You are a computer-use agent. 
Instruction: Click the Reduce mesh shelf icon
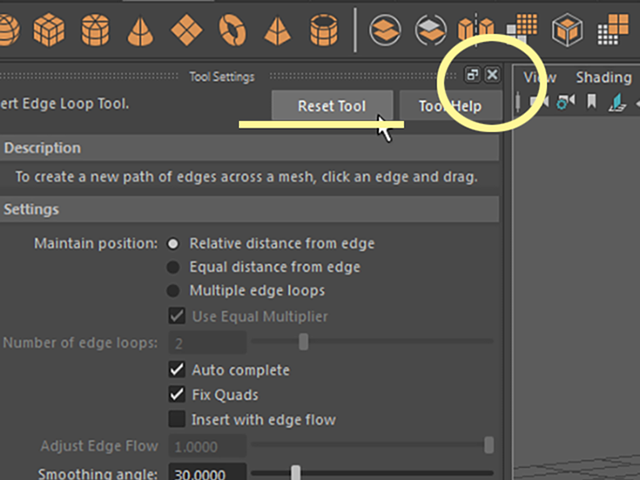tap(613, 29)
